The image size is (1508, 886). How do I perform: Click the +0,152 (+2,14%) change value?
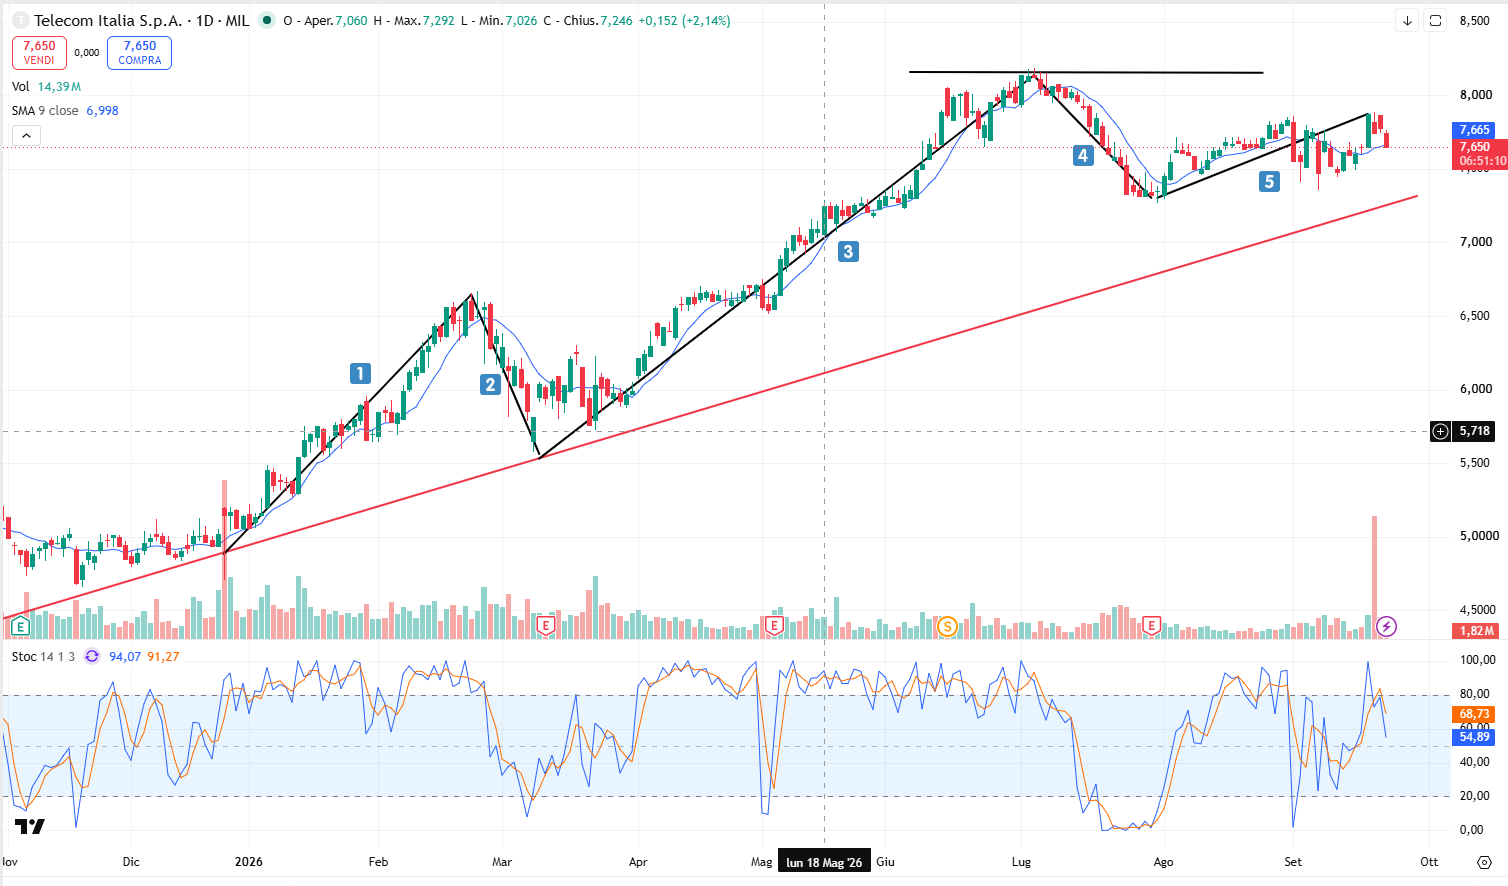pyautogui.click(x=685, y=20)
